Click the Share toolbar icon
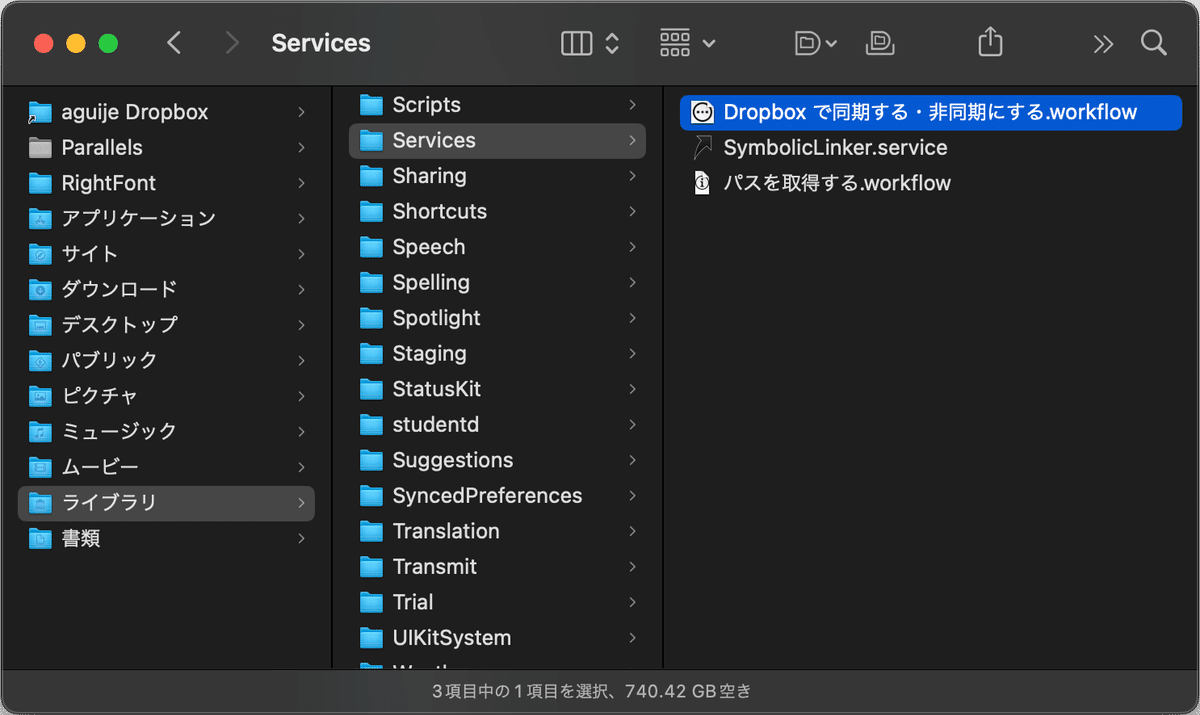Screen dimensions: 1200x715 pyautogui.click(x=989, y=43)
